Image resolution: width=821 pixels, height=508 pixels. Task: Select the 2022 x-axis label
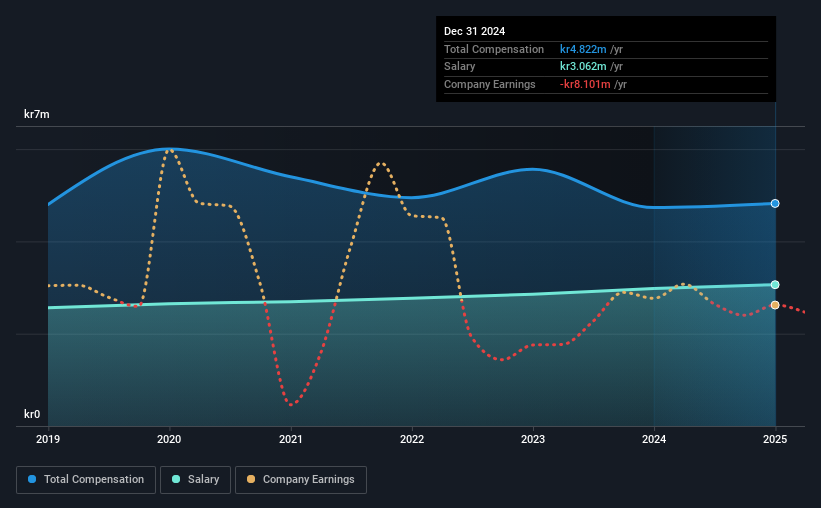coord(412,439)
